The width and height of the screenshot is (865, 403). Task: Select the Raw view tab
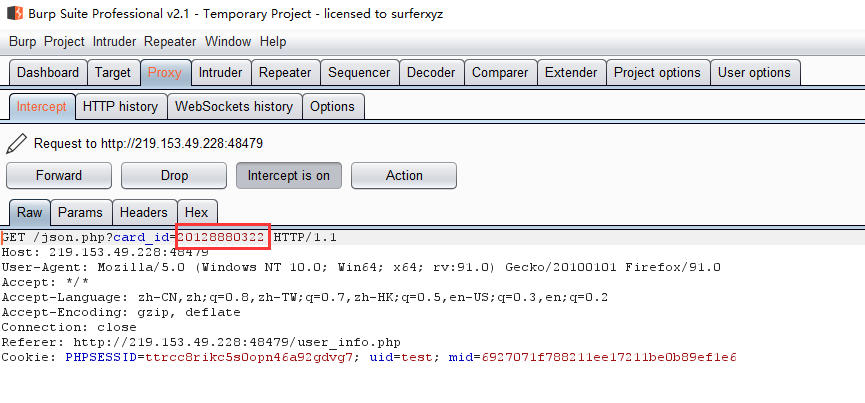(x=30, y=212)
